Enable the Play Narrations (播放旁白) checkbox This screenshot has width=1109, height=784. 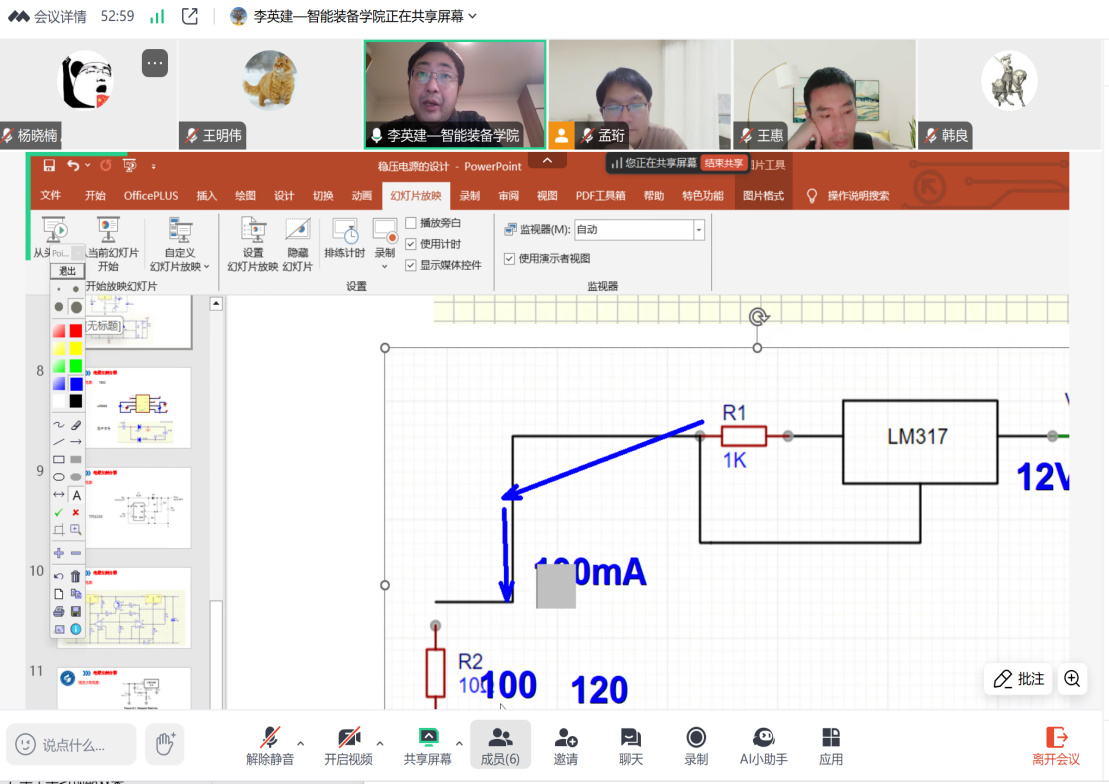tap(411, 223)
